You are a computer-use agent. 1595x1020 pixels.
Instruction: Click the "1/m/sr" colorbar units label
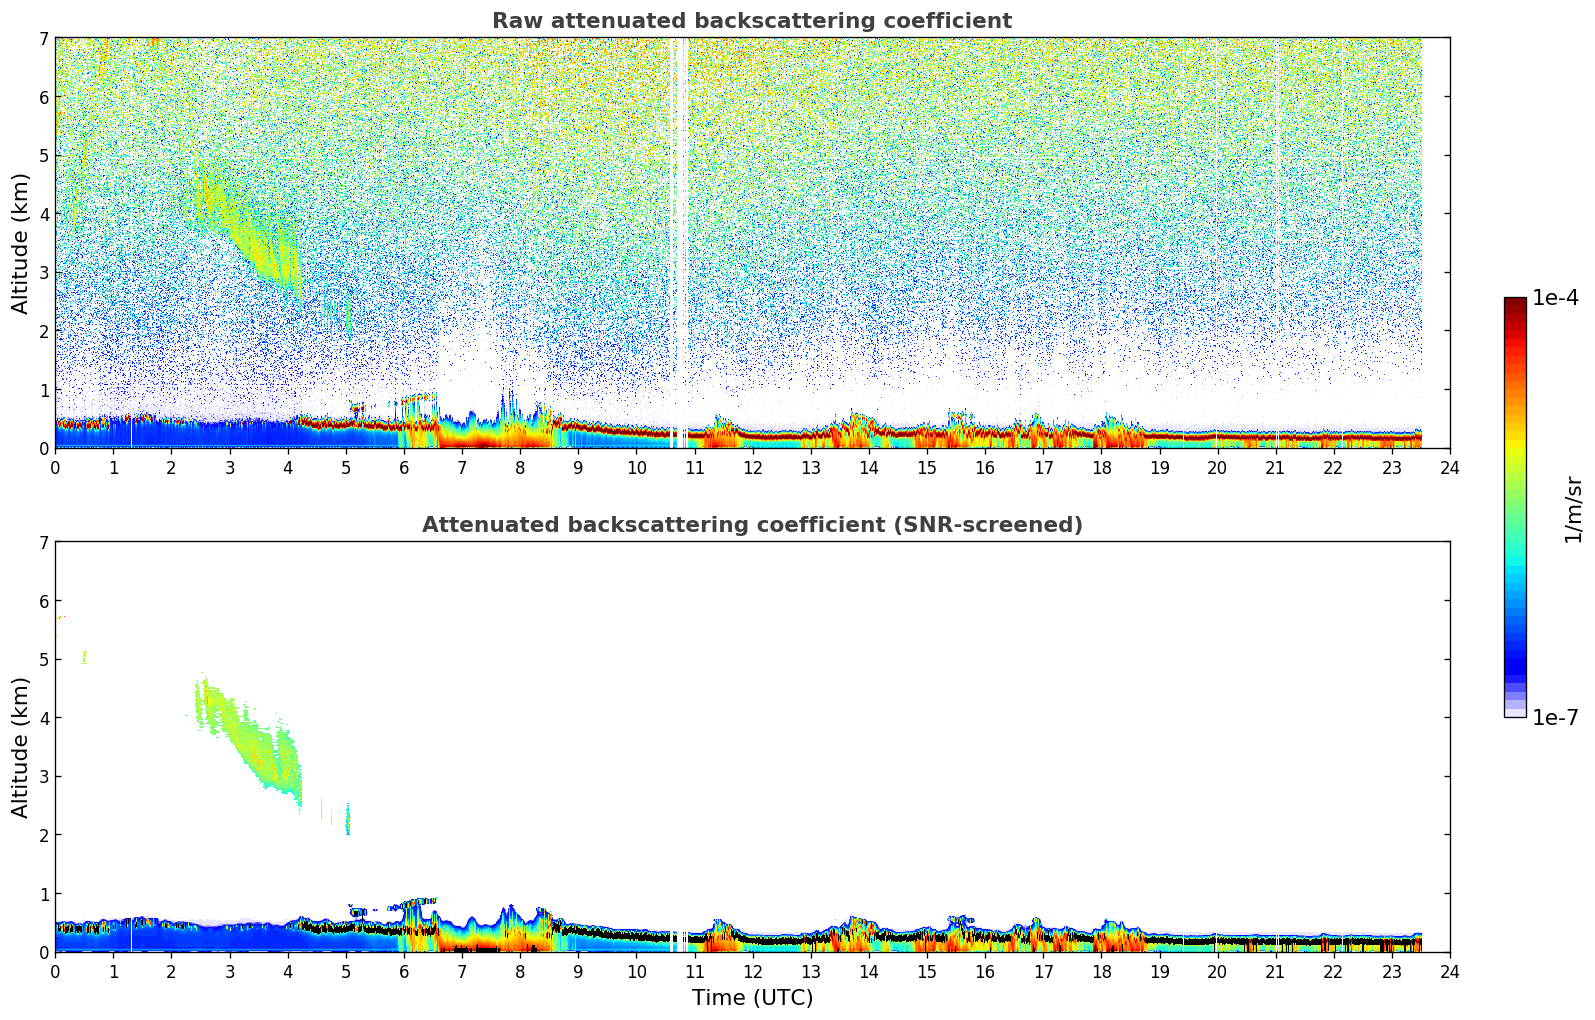tap(1573, 508)
